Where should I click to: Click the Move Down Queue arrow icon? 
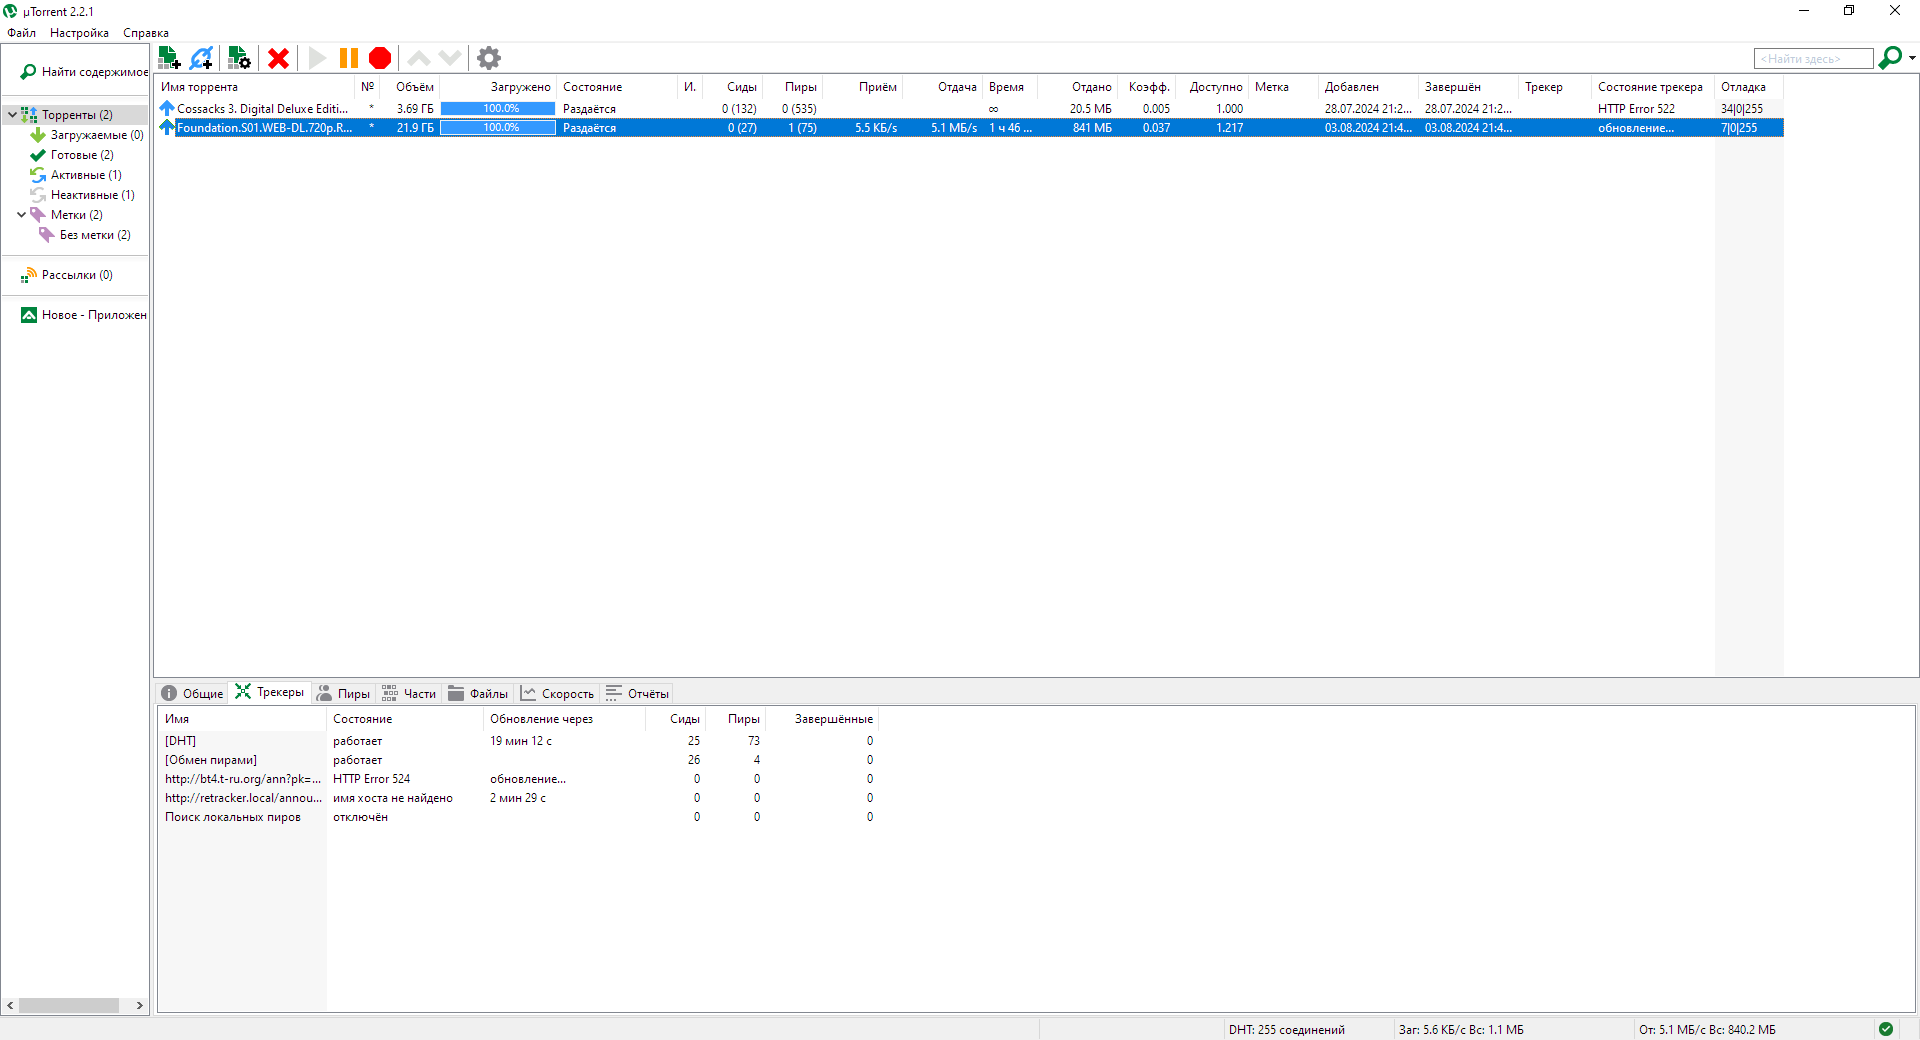pos(450,58)
